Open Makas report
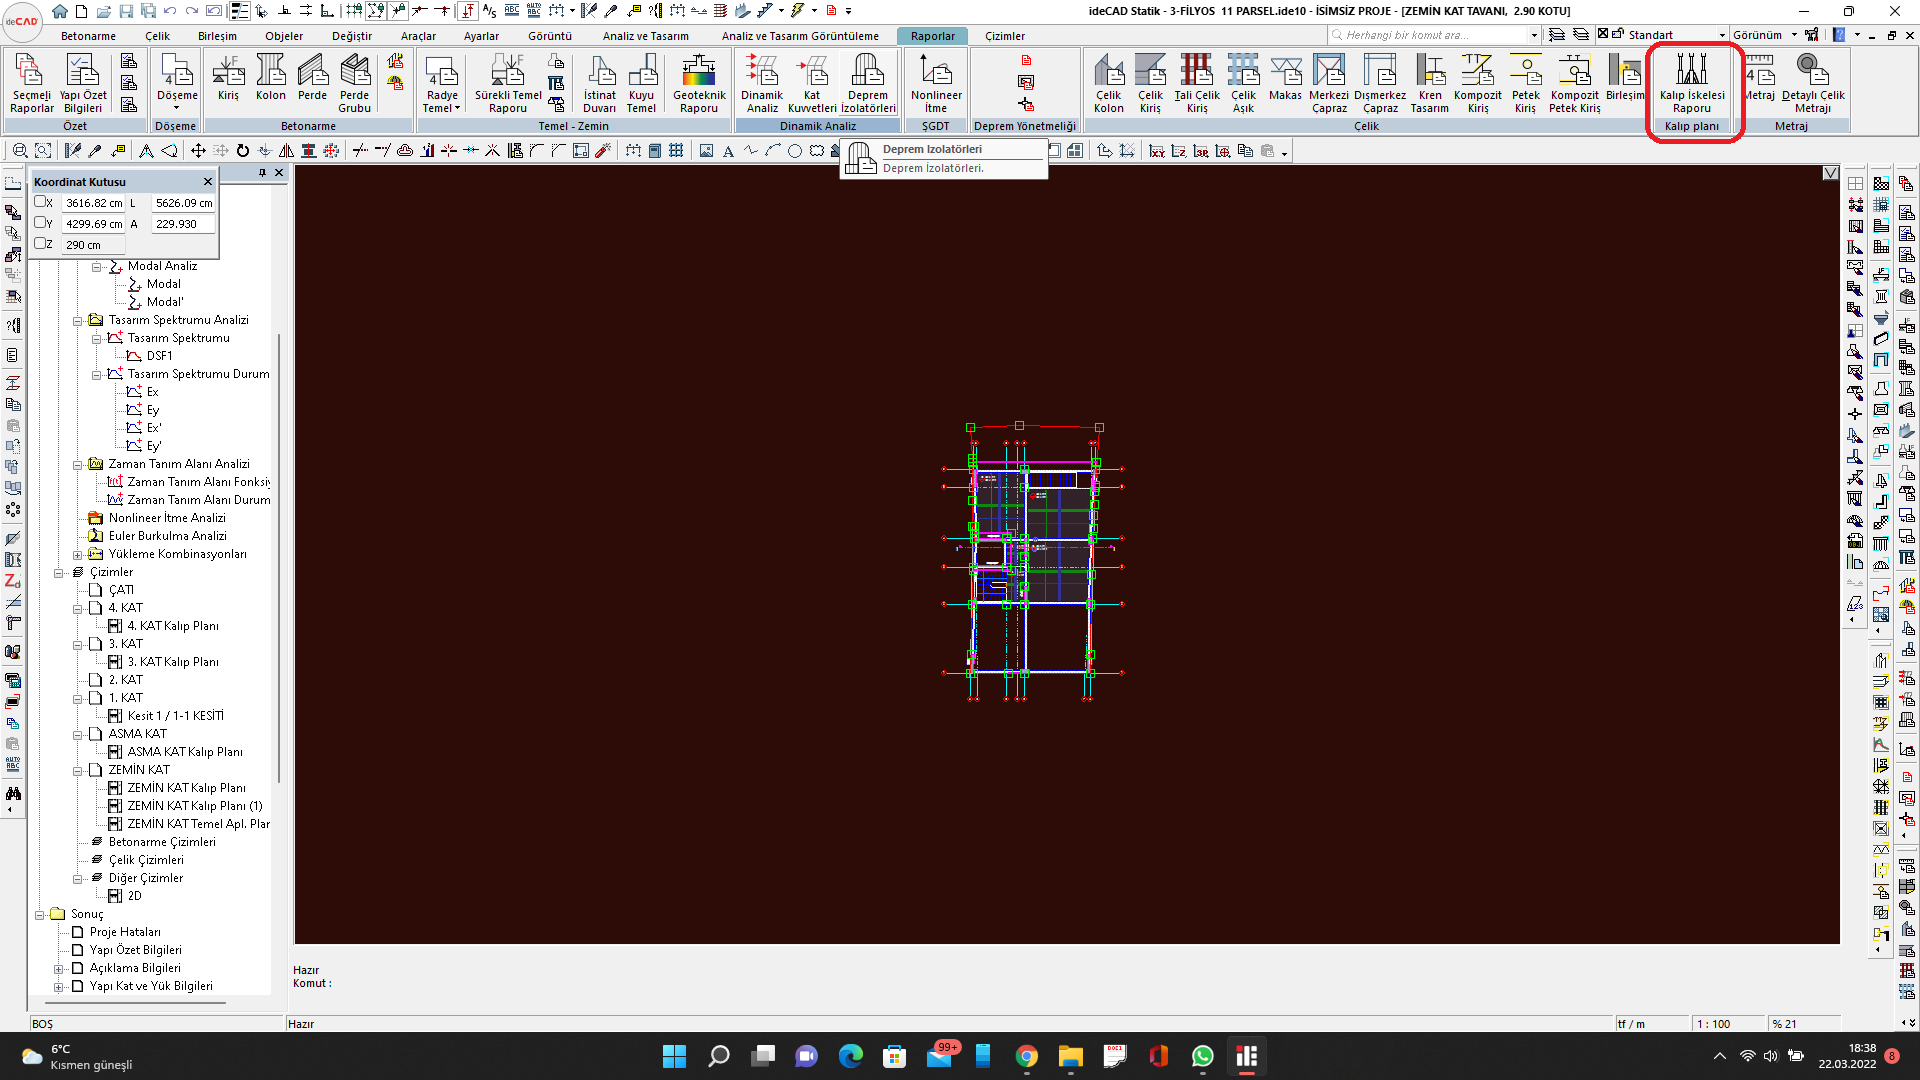This screenshot has height=1080, width=1920. coord(1285,77)
